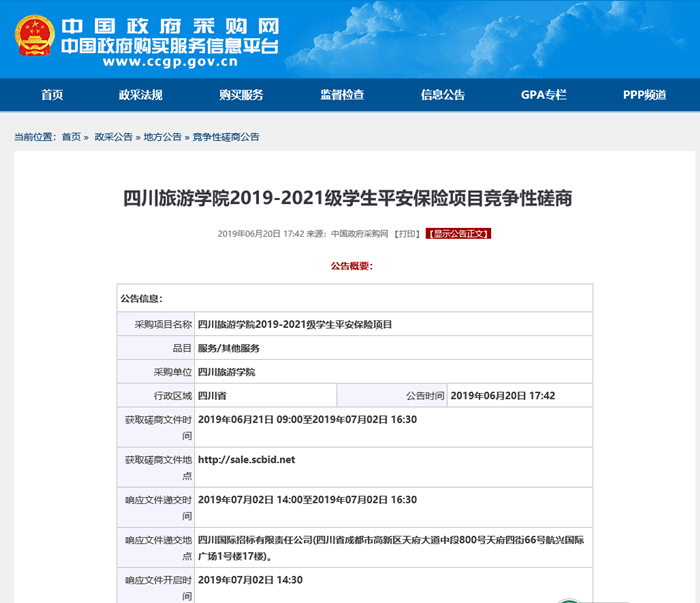Go to 政采公告 in the breadcrumb
Image resolution: width=700 pixels, height=603 pixels.
click(113, 137)
